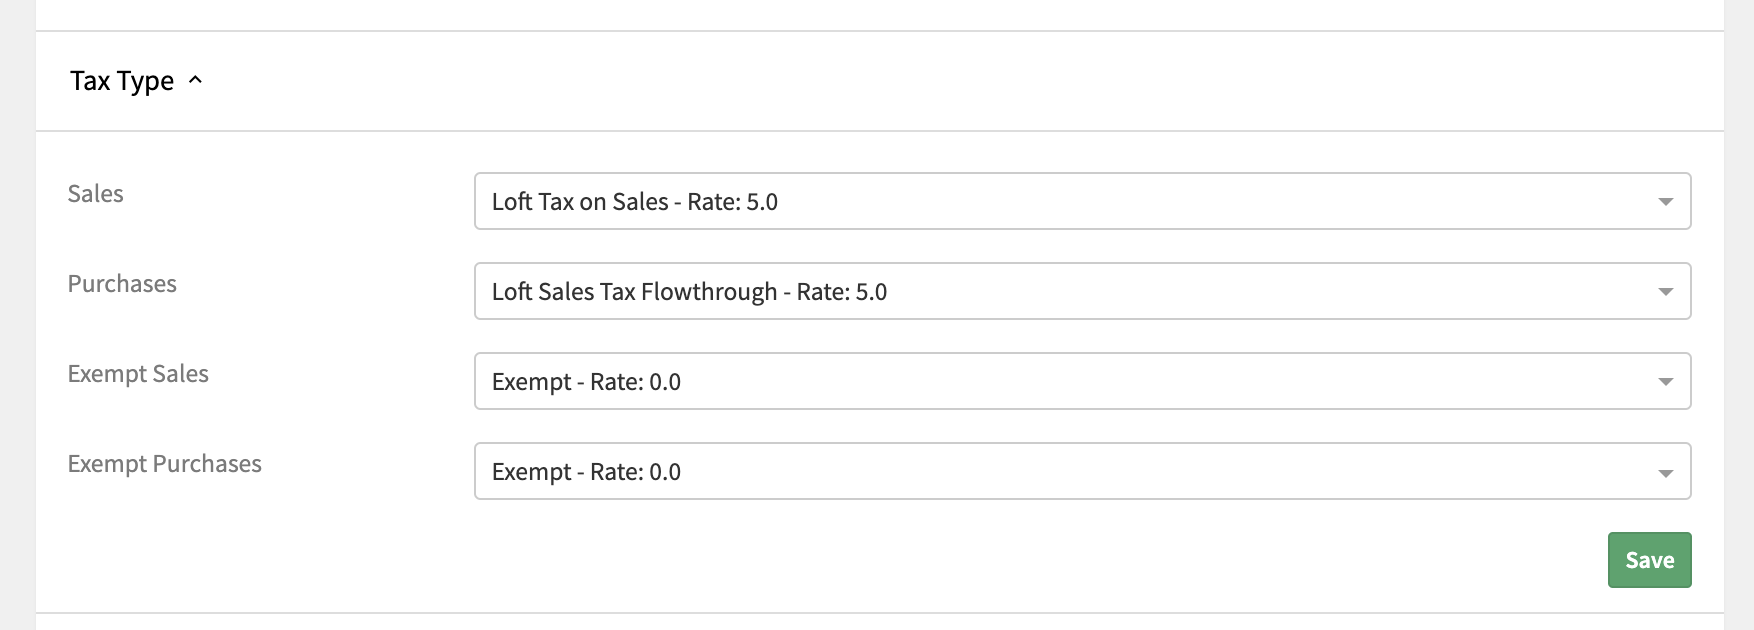Click "Exempt - Rate: 0.0" in Exempt Purchases
The height and width of the screenshot is (630, 1754).
[x=586, y=472]
